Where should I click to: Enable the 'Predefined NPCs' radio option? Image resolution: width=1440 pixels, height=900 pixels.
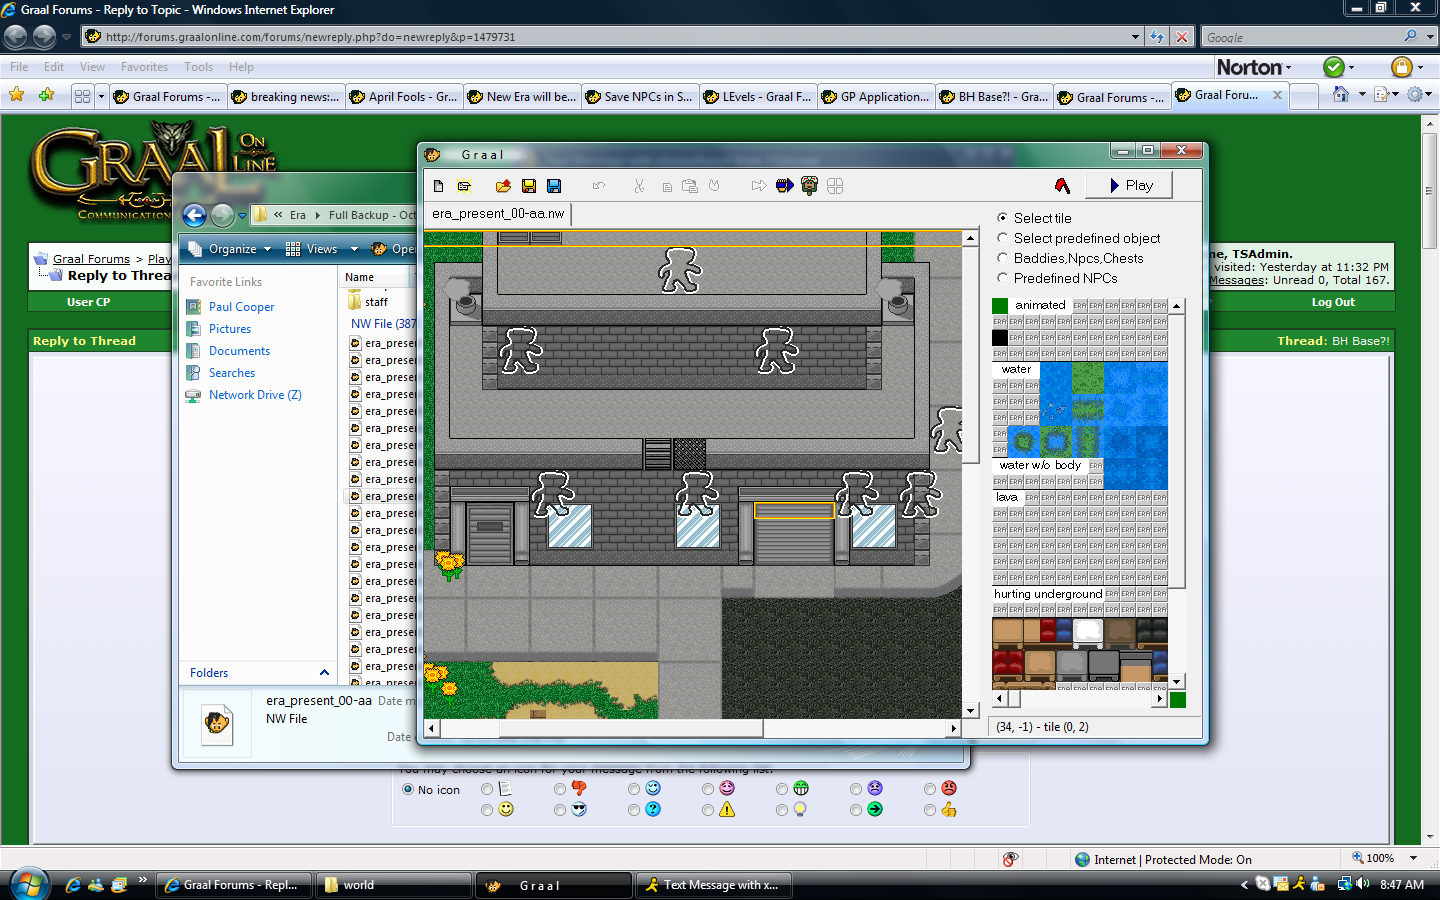pos(1002,278)
